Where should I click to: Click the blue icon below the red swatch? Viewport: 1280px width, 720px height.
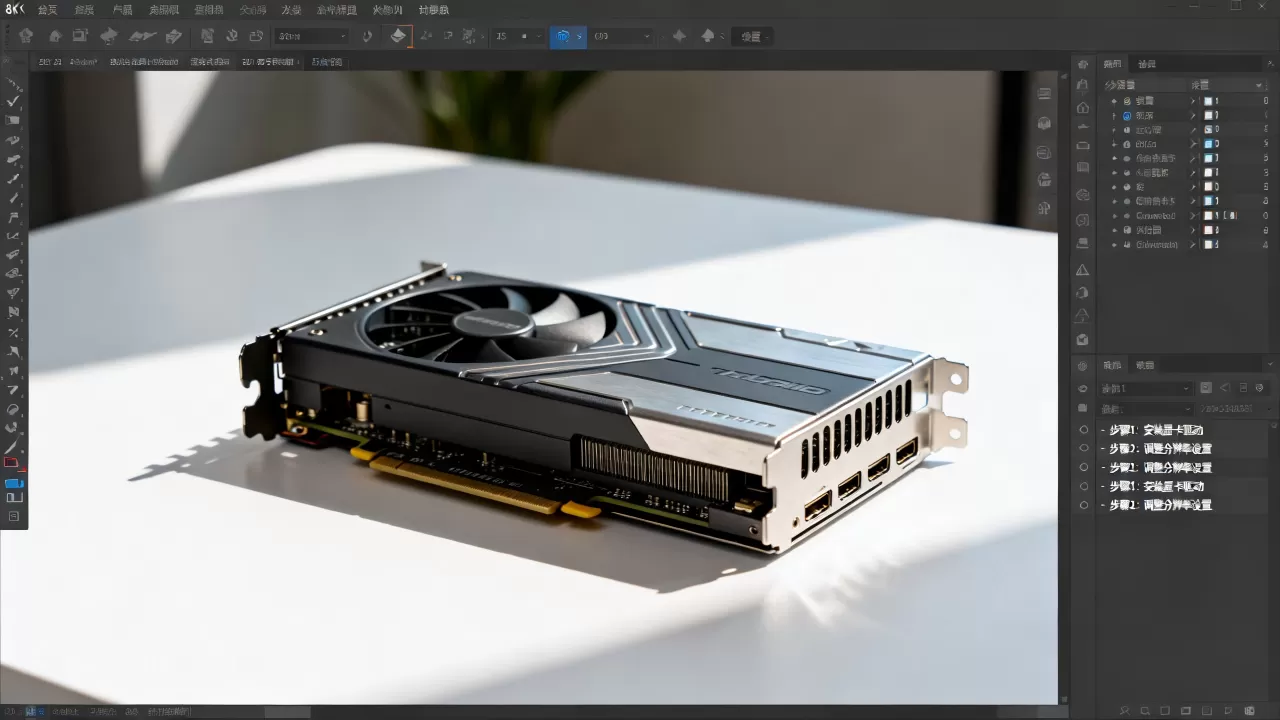[14, 483]
